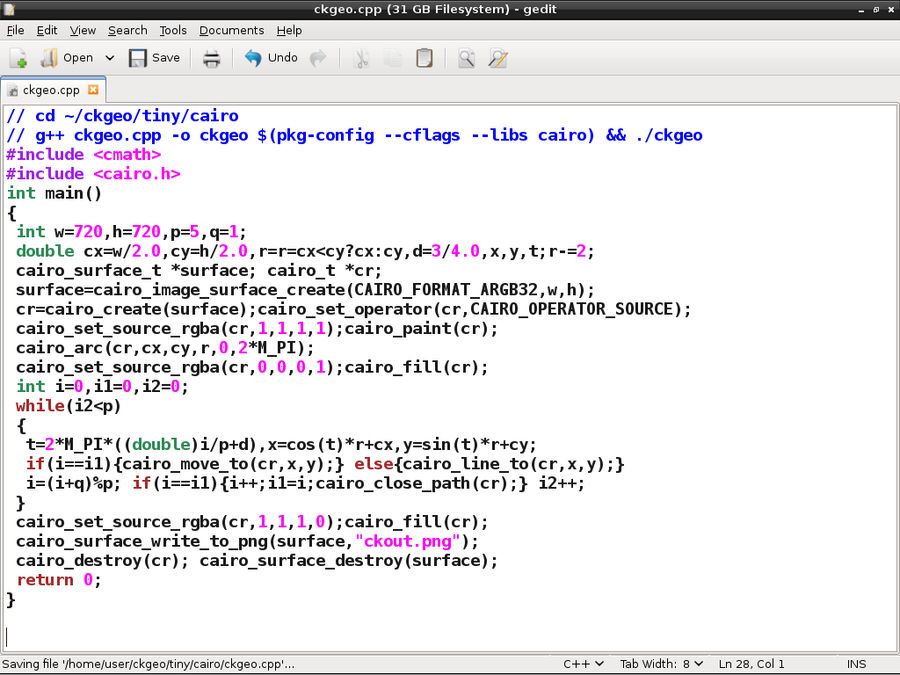This screenshot has width=900, height=675.
Task: Toggle INS insert mode in status bar
Action: (x=856, y=664)
